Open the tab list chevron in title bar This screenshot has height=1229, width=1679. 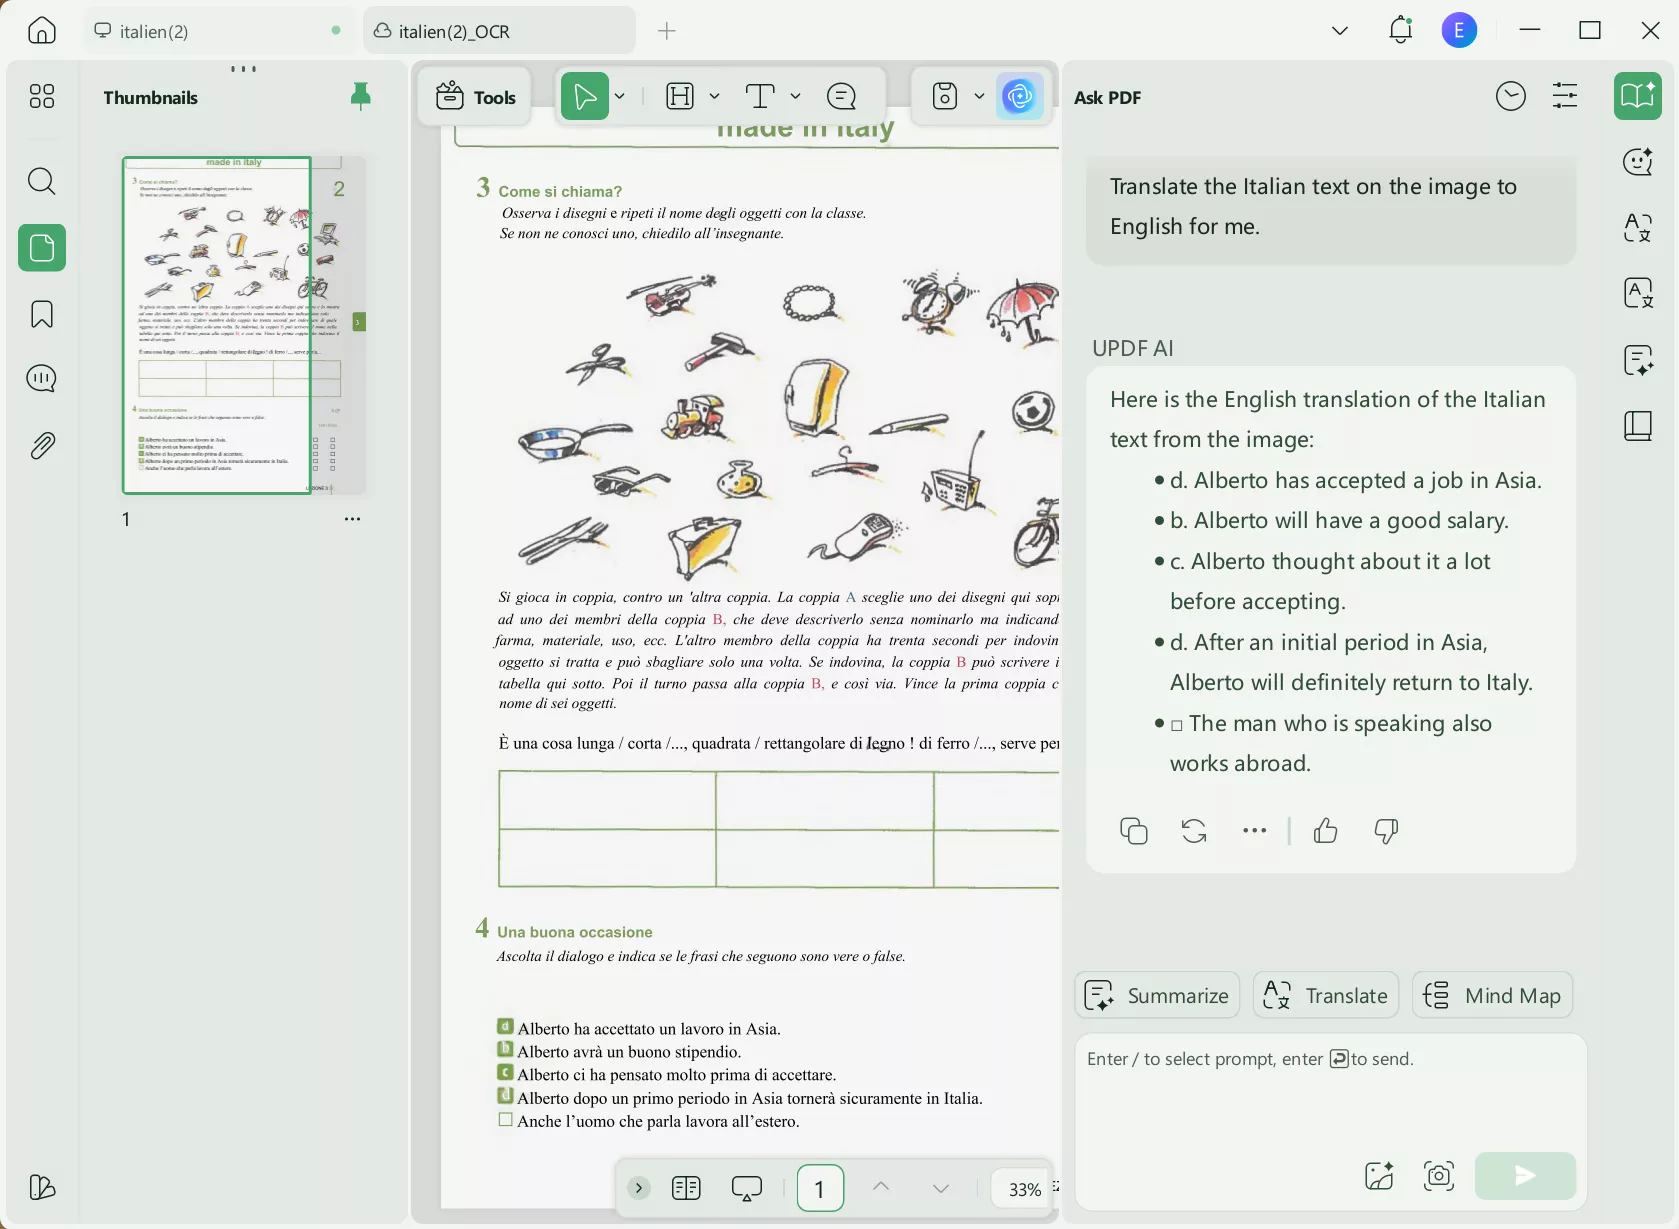tap(1340, 31)
